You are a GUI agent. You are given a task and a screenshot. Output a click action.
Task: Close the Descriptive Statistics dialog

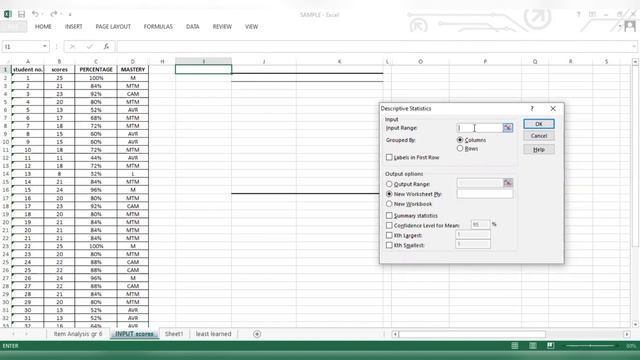pos(553,109)
